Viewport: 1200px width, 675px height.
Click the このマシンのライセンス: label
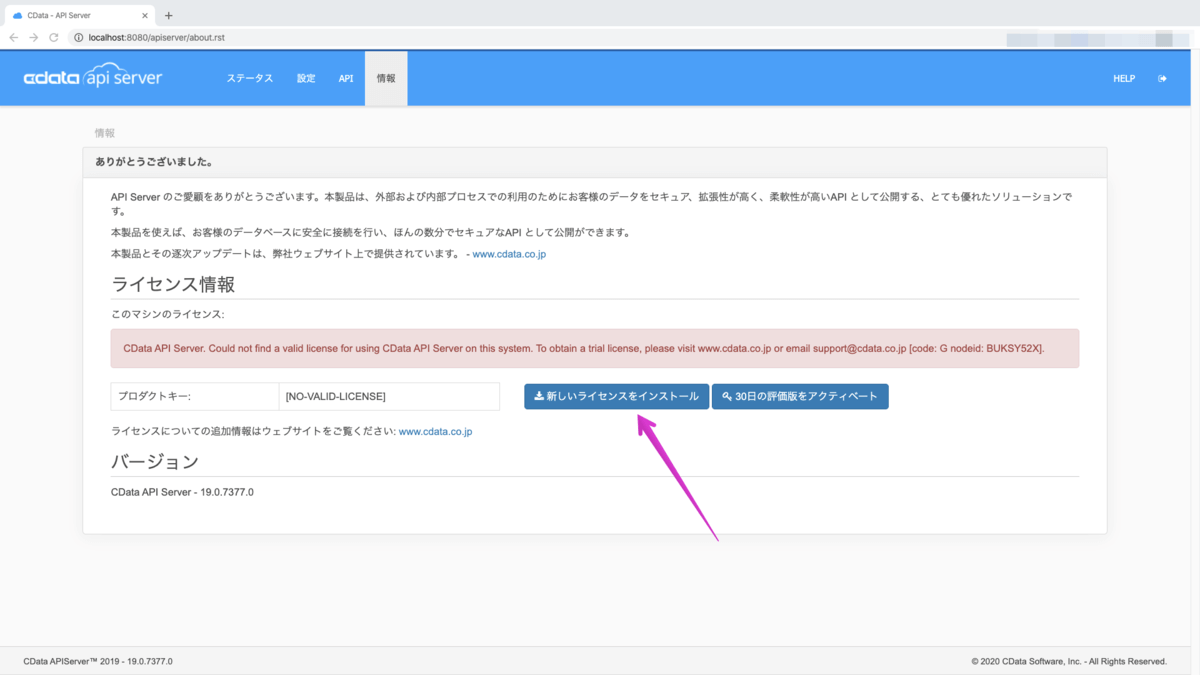pos(167,314)
